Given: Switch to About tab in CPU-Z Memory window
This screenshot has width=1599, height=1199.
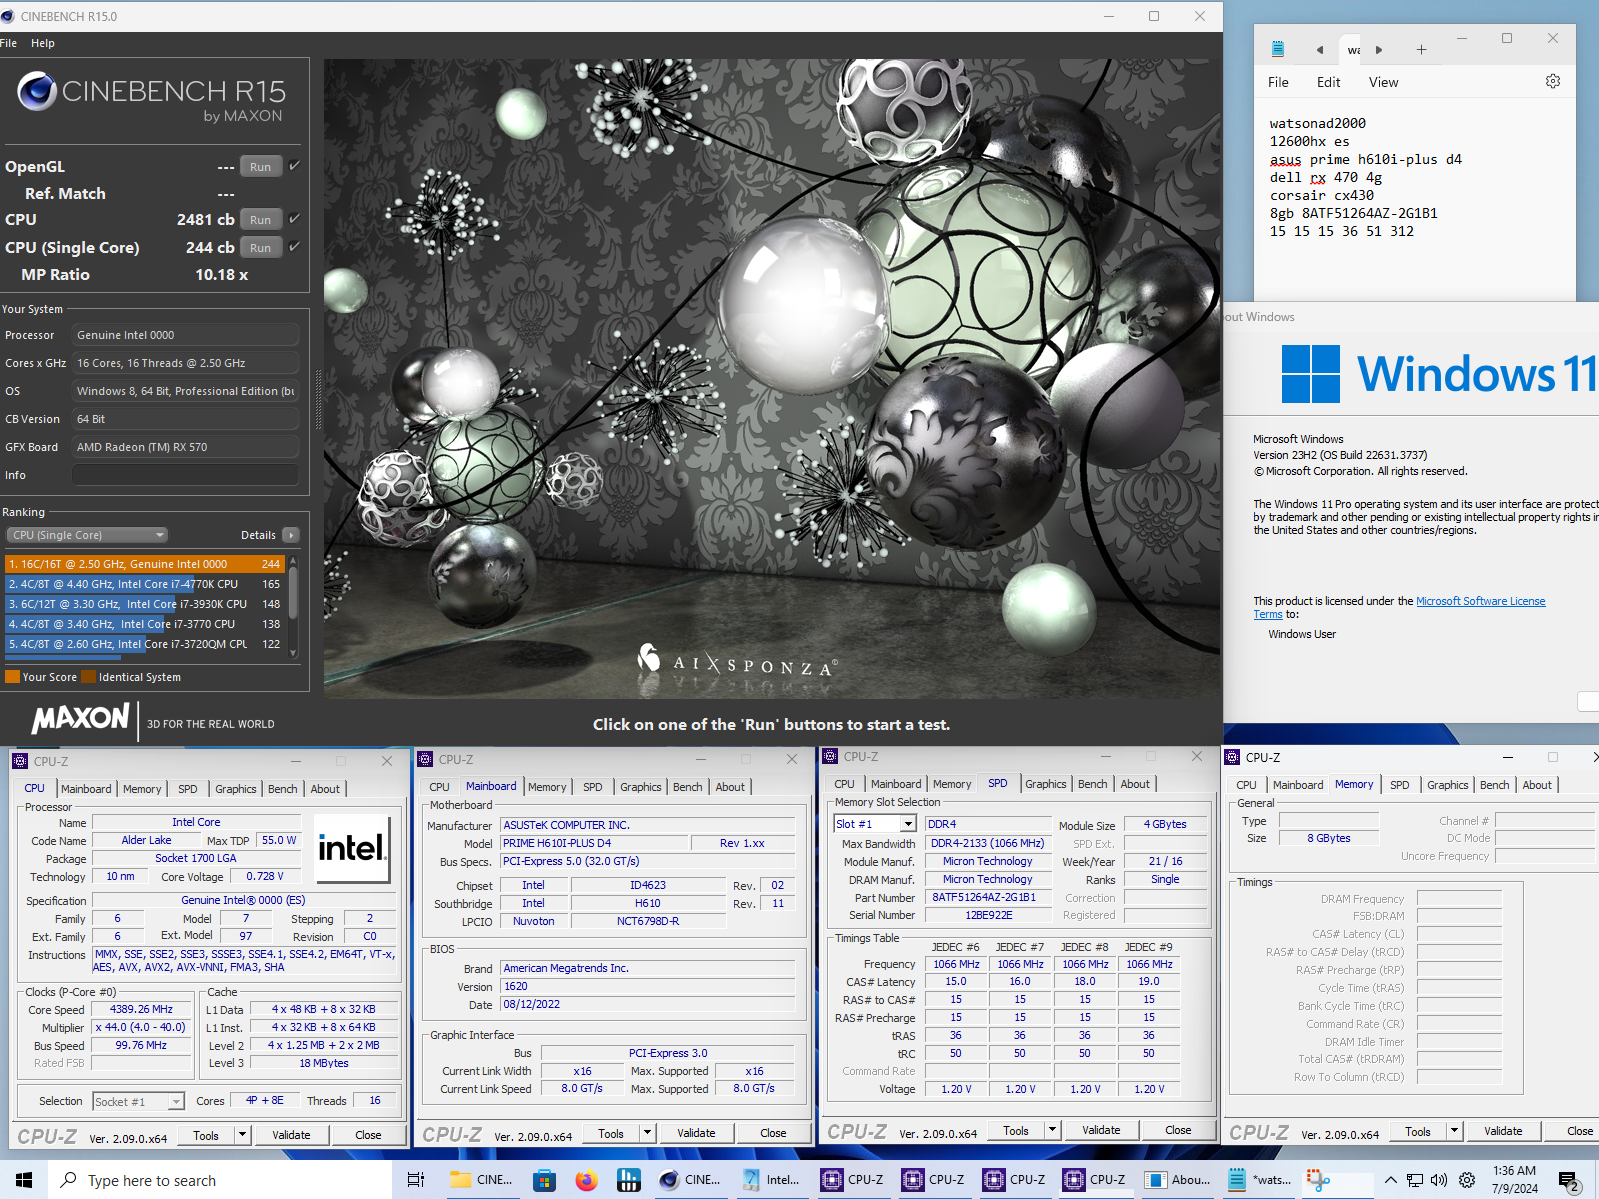Looking at the screenshot, I should point(1537,785).
